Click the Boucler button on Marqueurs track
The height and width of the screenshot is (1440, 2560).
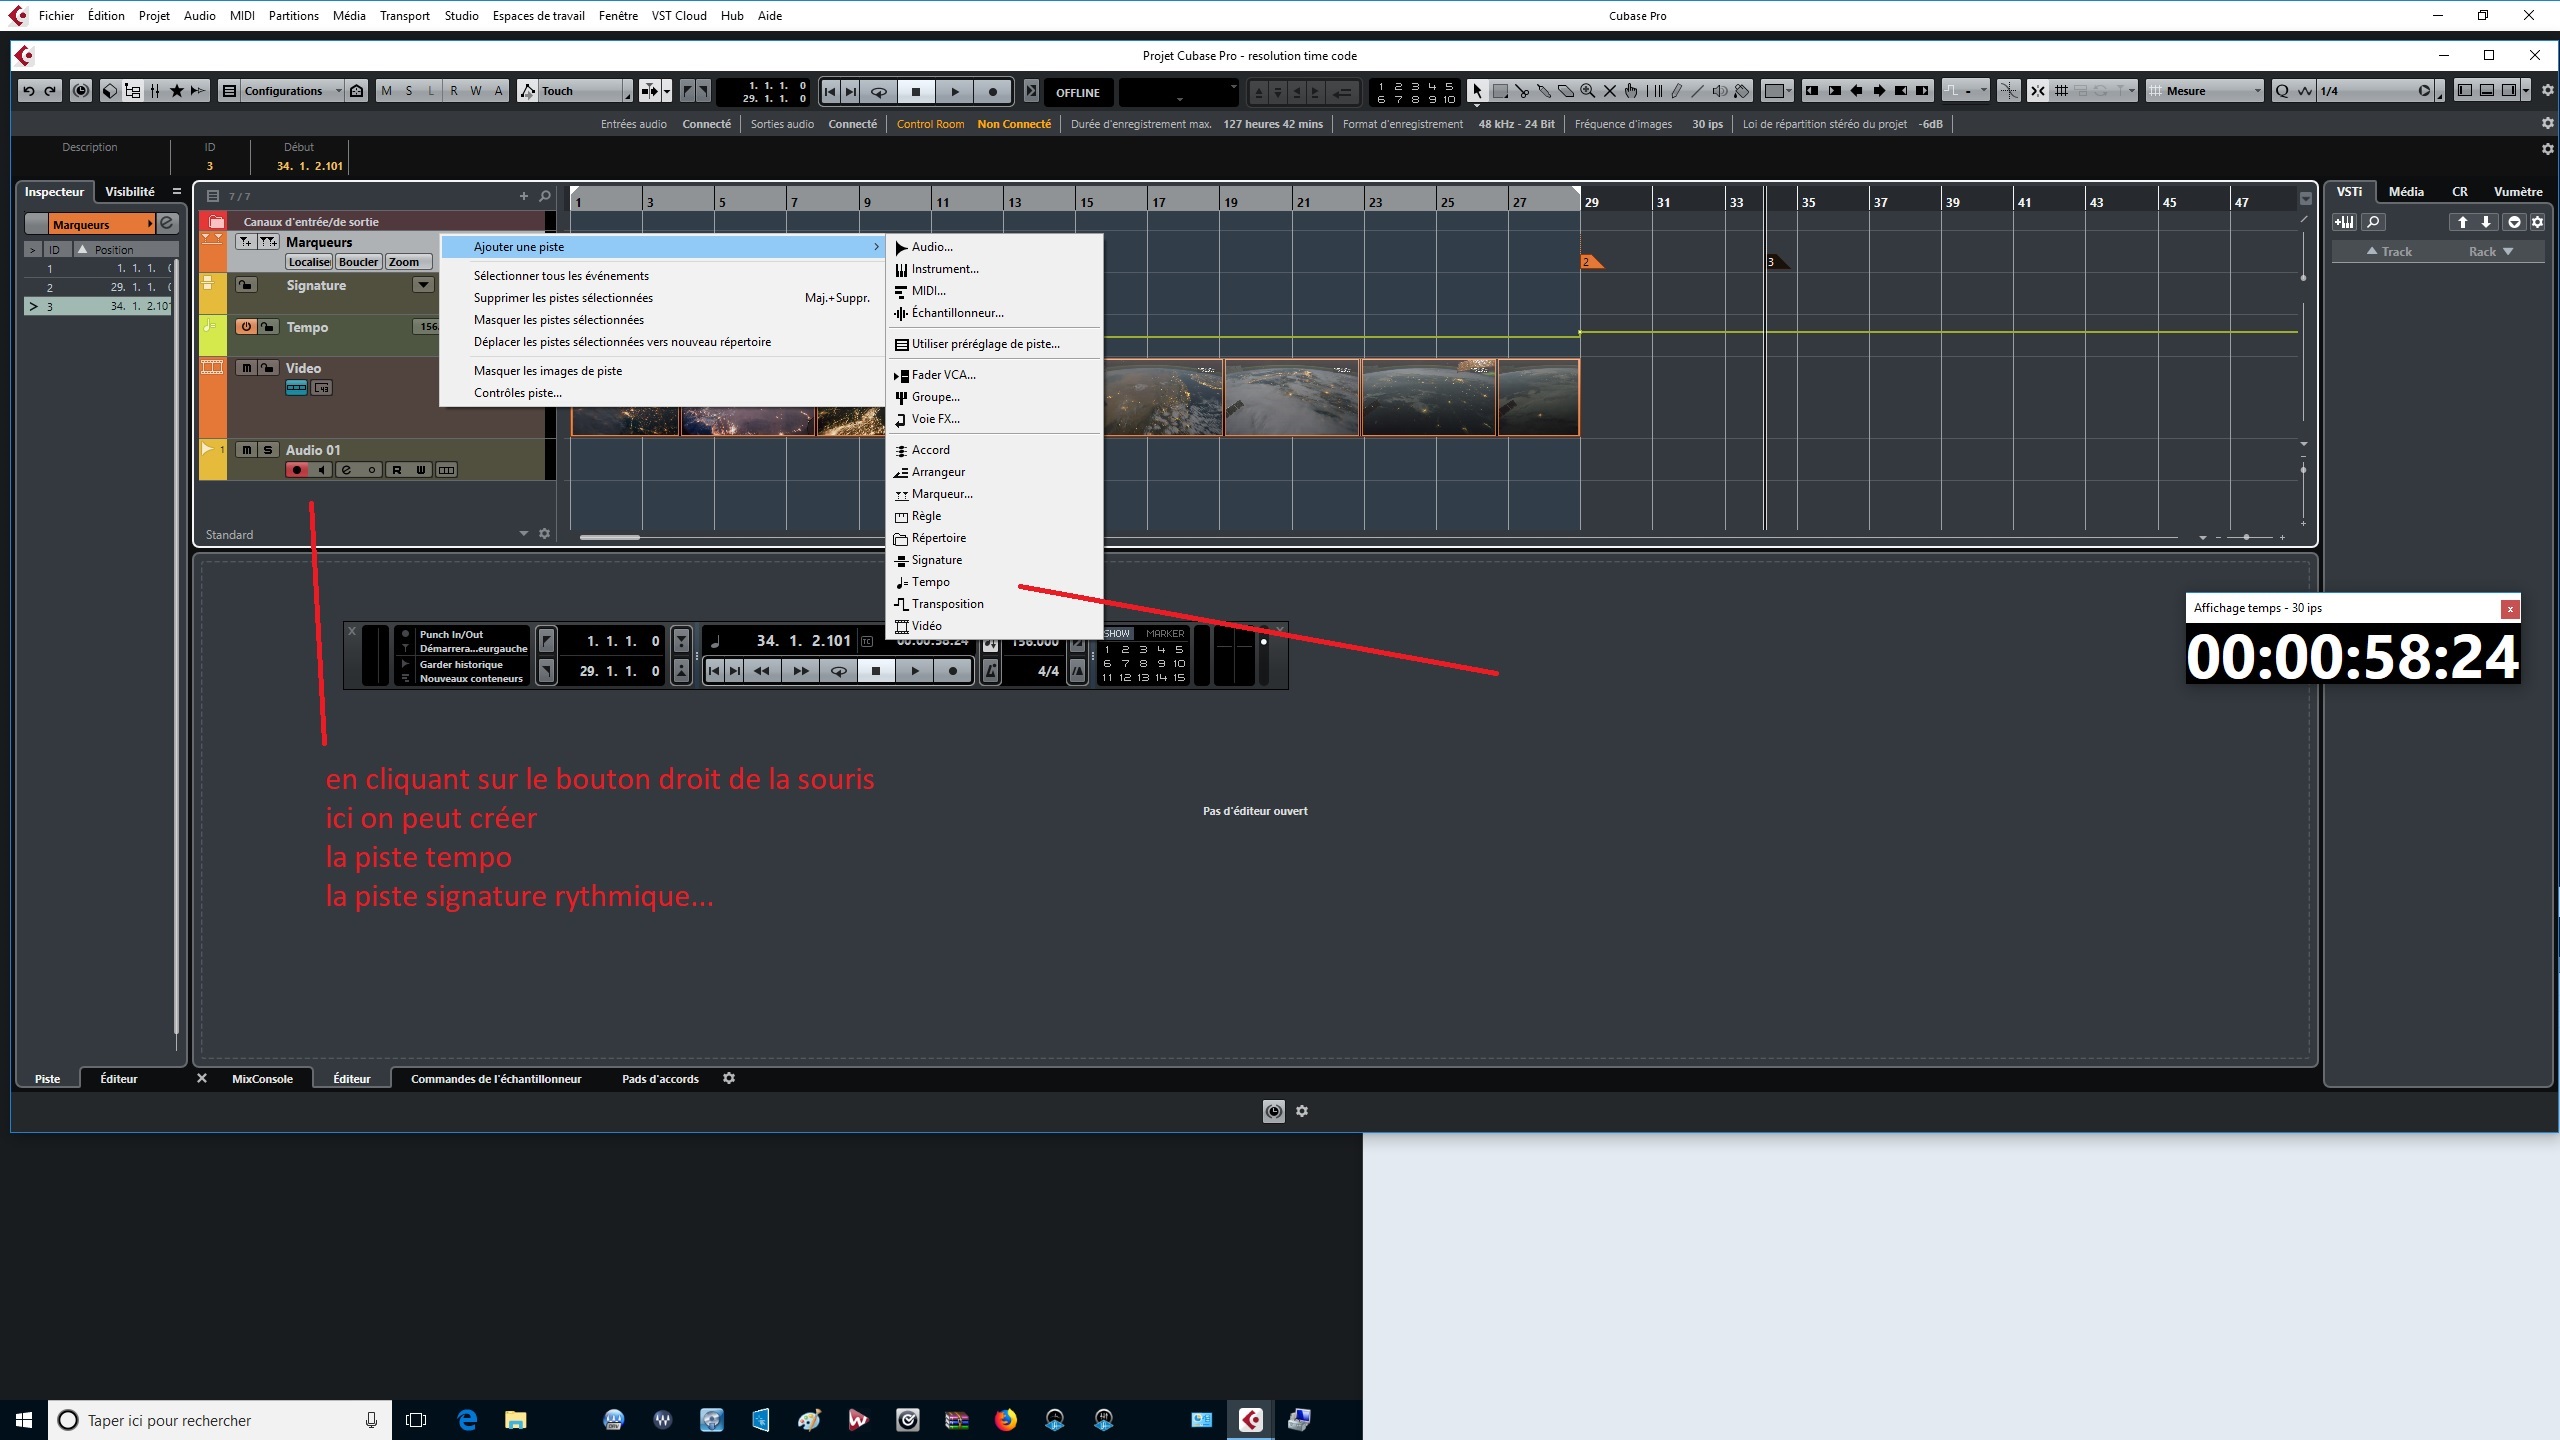[358, 262]
